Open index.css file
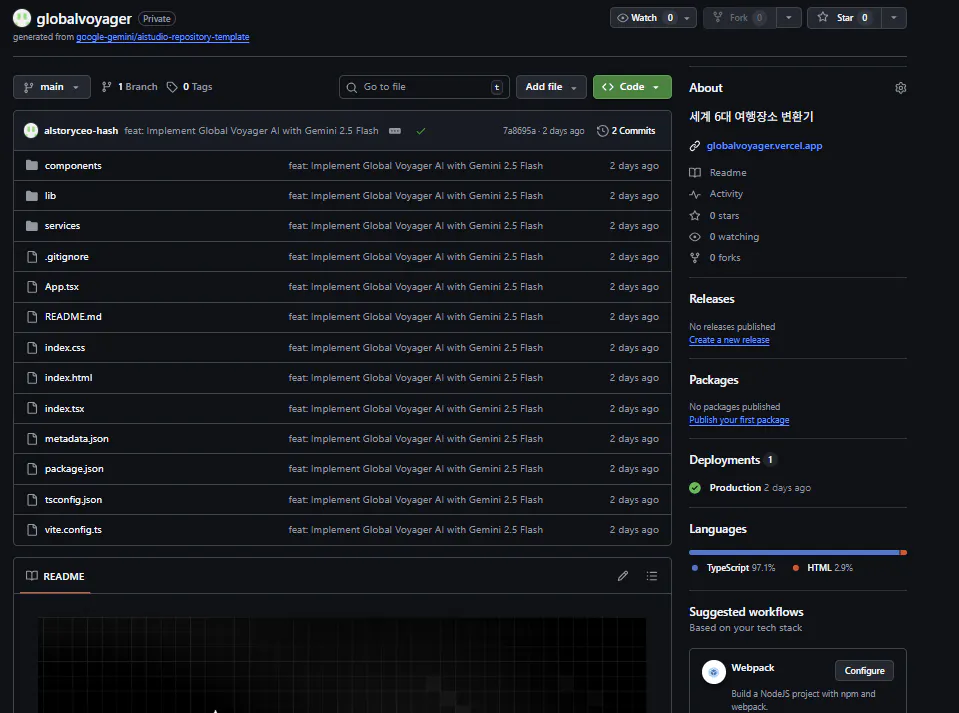Image resolution: width=959 pixels, height=713 pixels. click(x=65, y=347)
